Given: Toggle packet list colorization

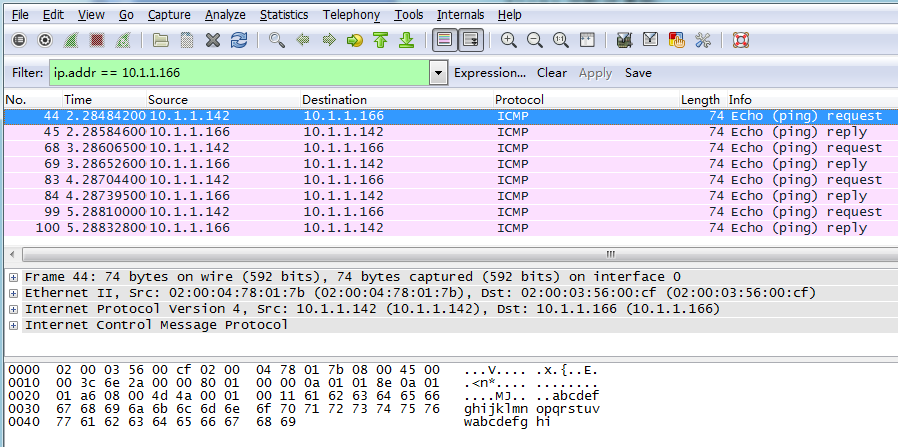Looking at the screenshot, I should [x=445, y=40].
